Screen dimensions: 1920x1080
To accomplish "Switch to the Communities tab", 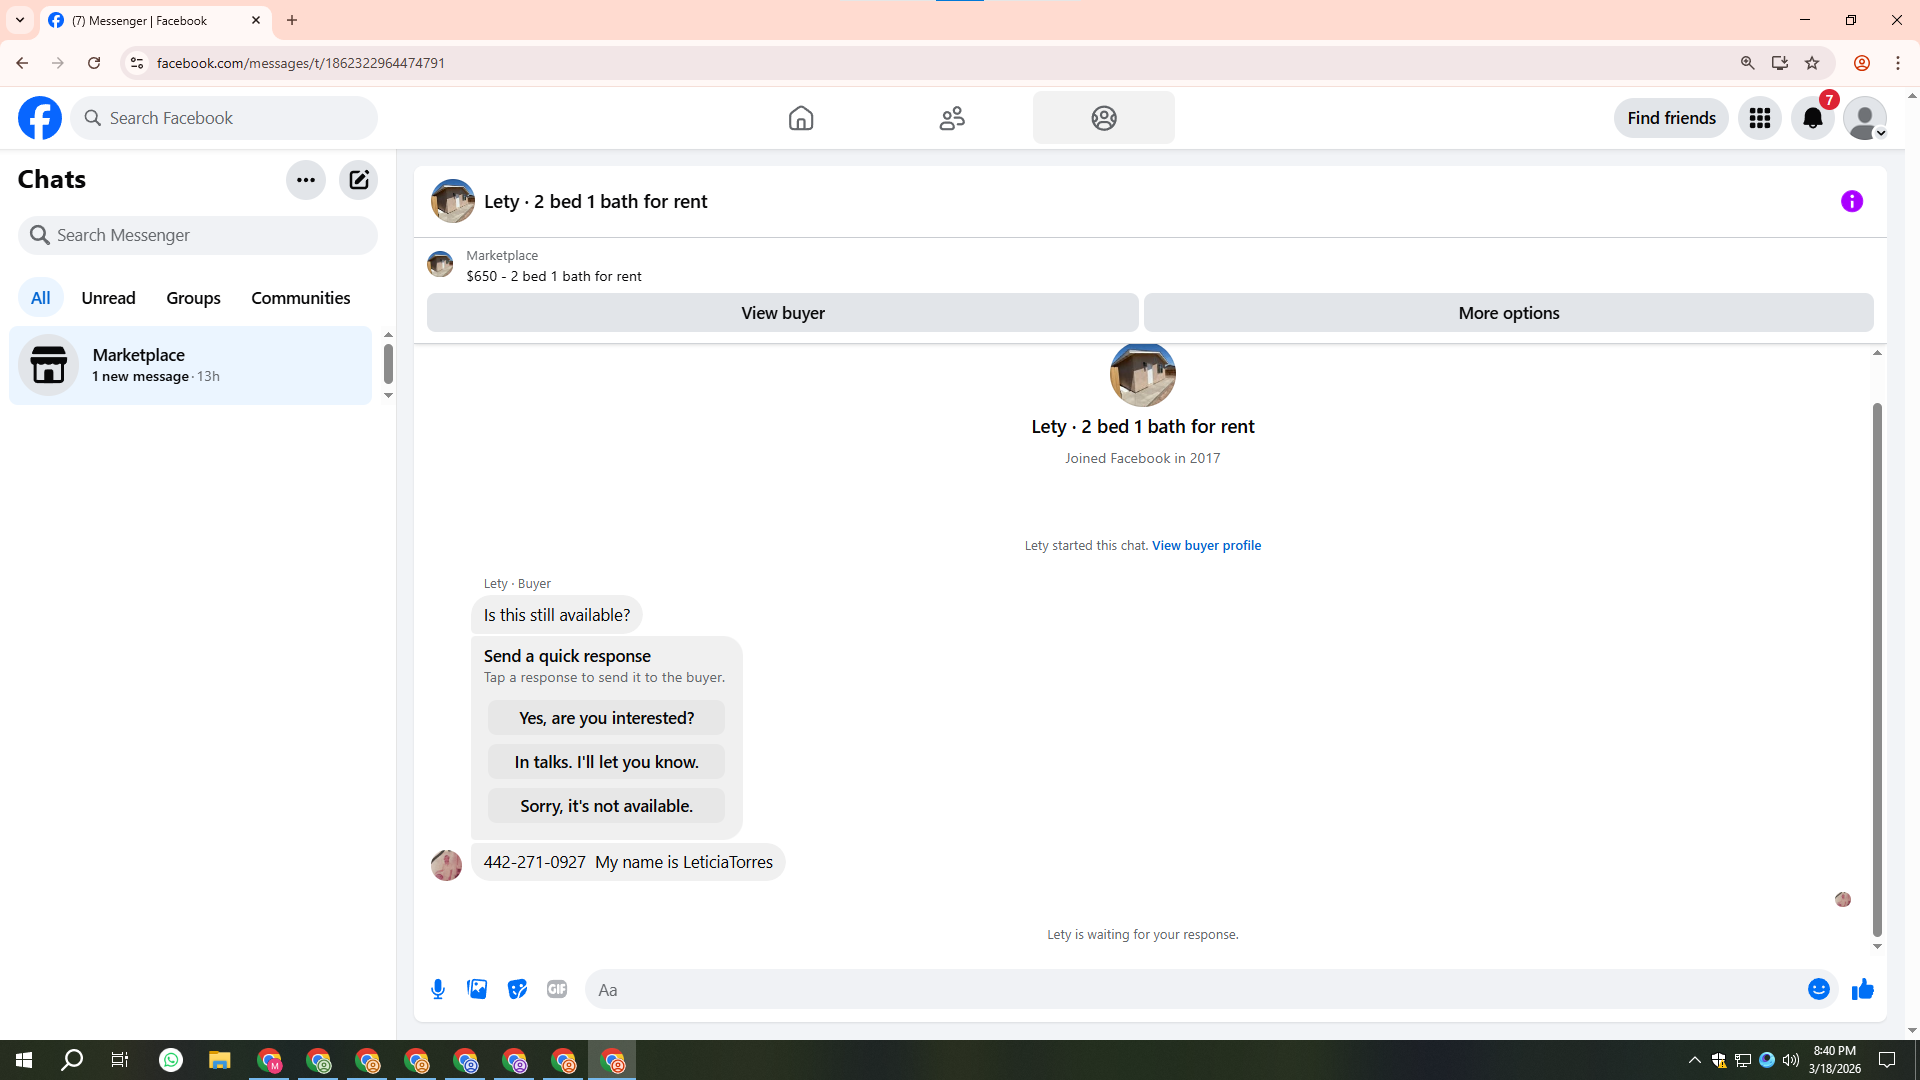I will [300, 298].
